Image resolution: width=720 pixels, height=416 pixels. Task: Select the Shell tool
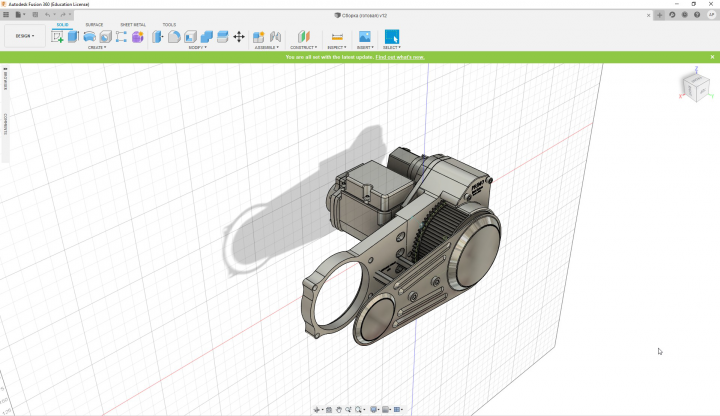(x=191, y=37)
